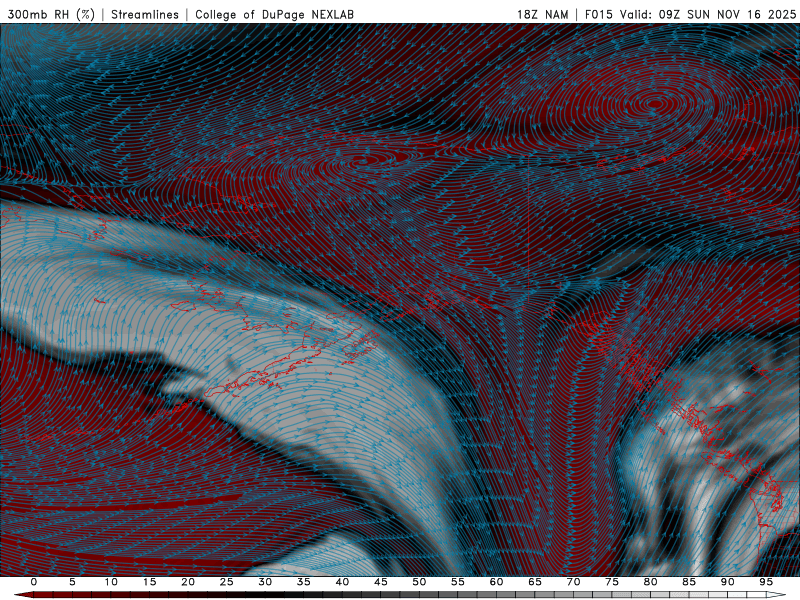Click the '75' value on the color scale
Image resolution: width=800 pixels, height=600 pixels.
tap(612, 582)
